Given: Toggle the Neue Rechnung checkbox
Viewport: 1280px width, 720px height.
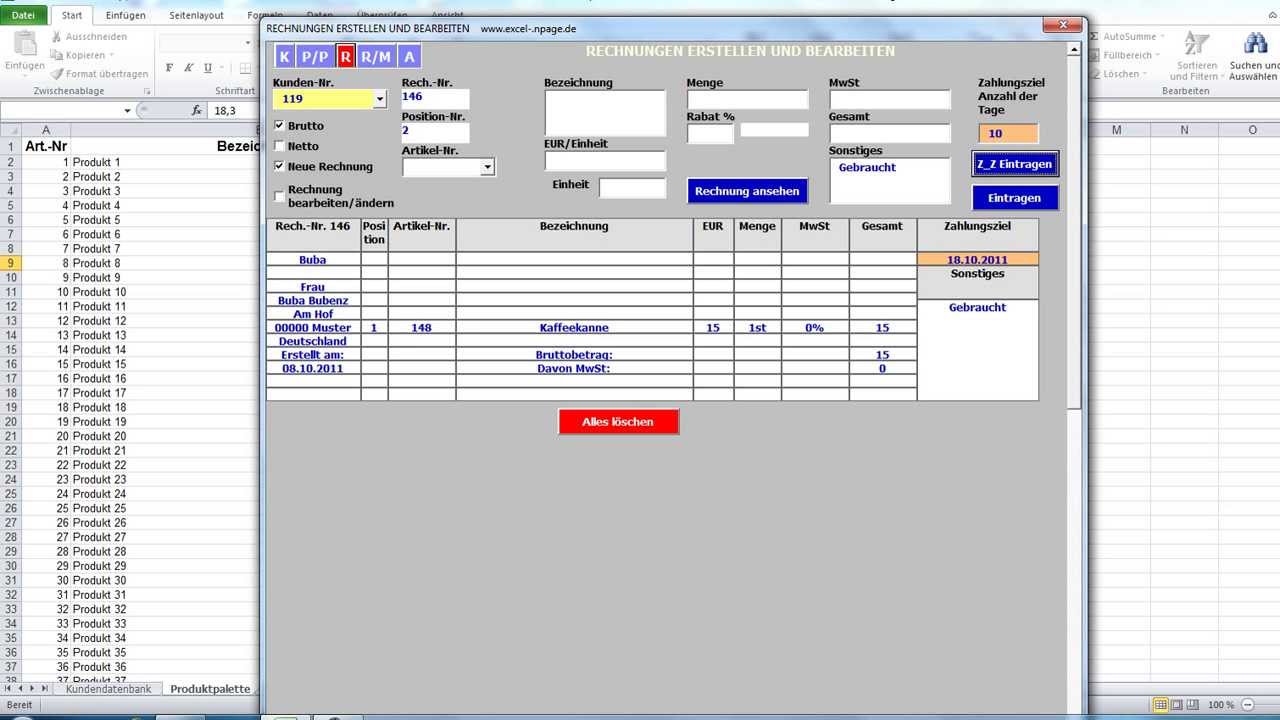Looking at the screenshot, I should [x=279, y=166].
